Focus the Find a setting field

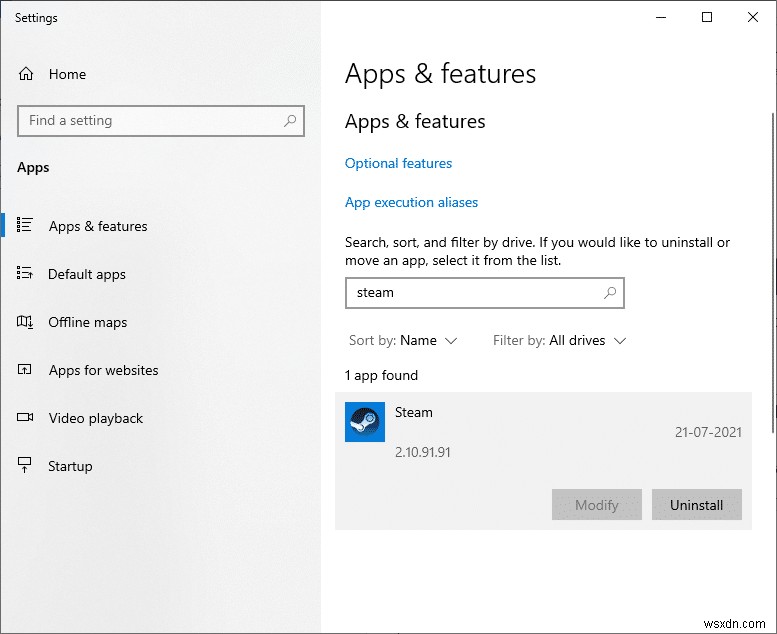tap(150, 121)
